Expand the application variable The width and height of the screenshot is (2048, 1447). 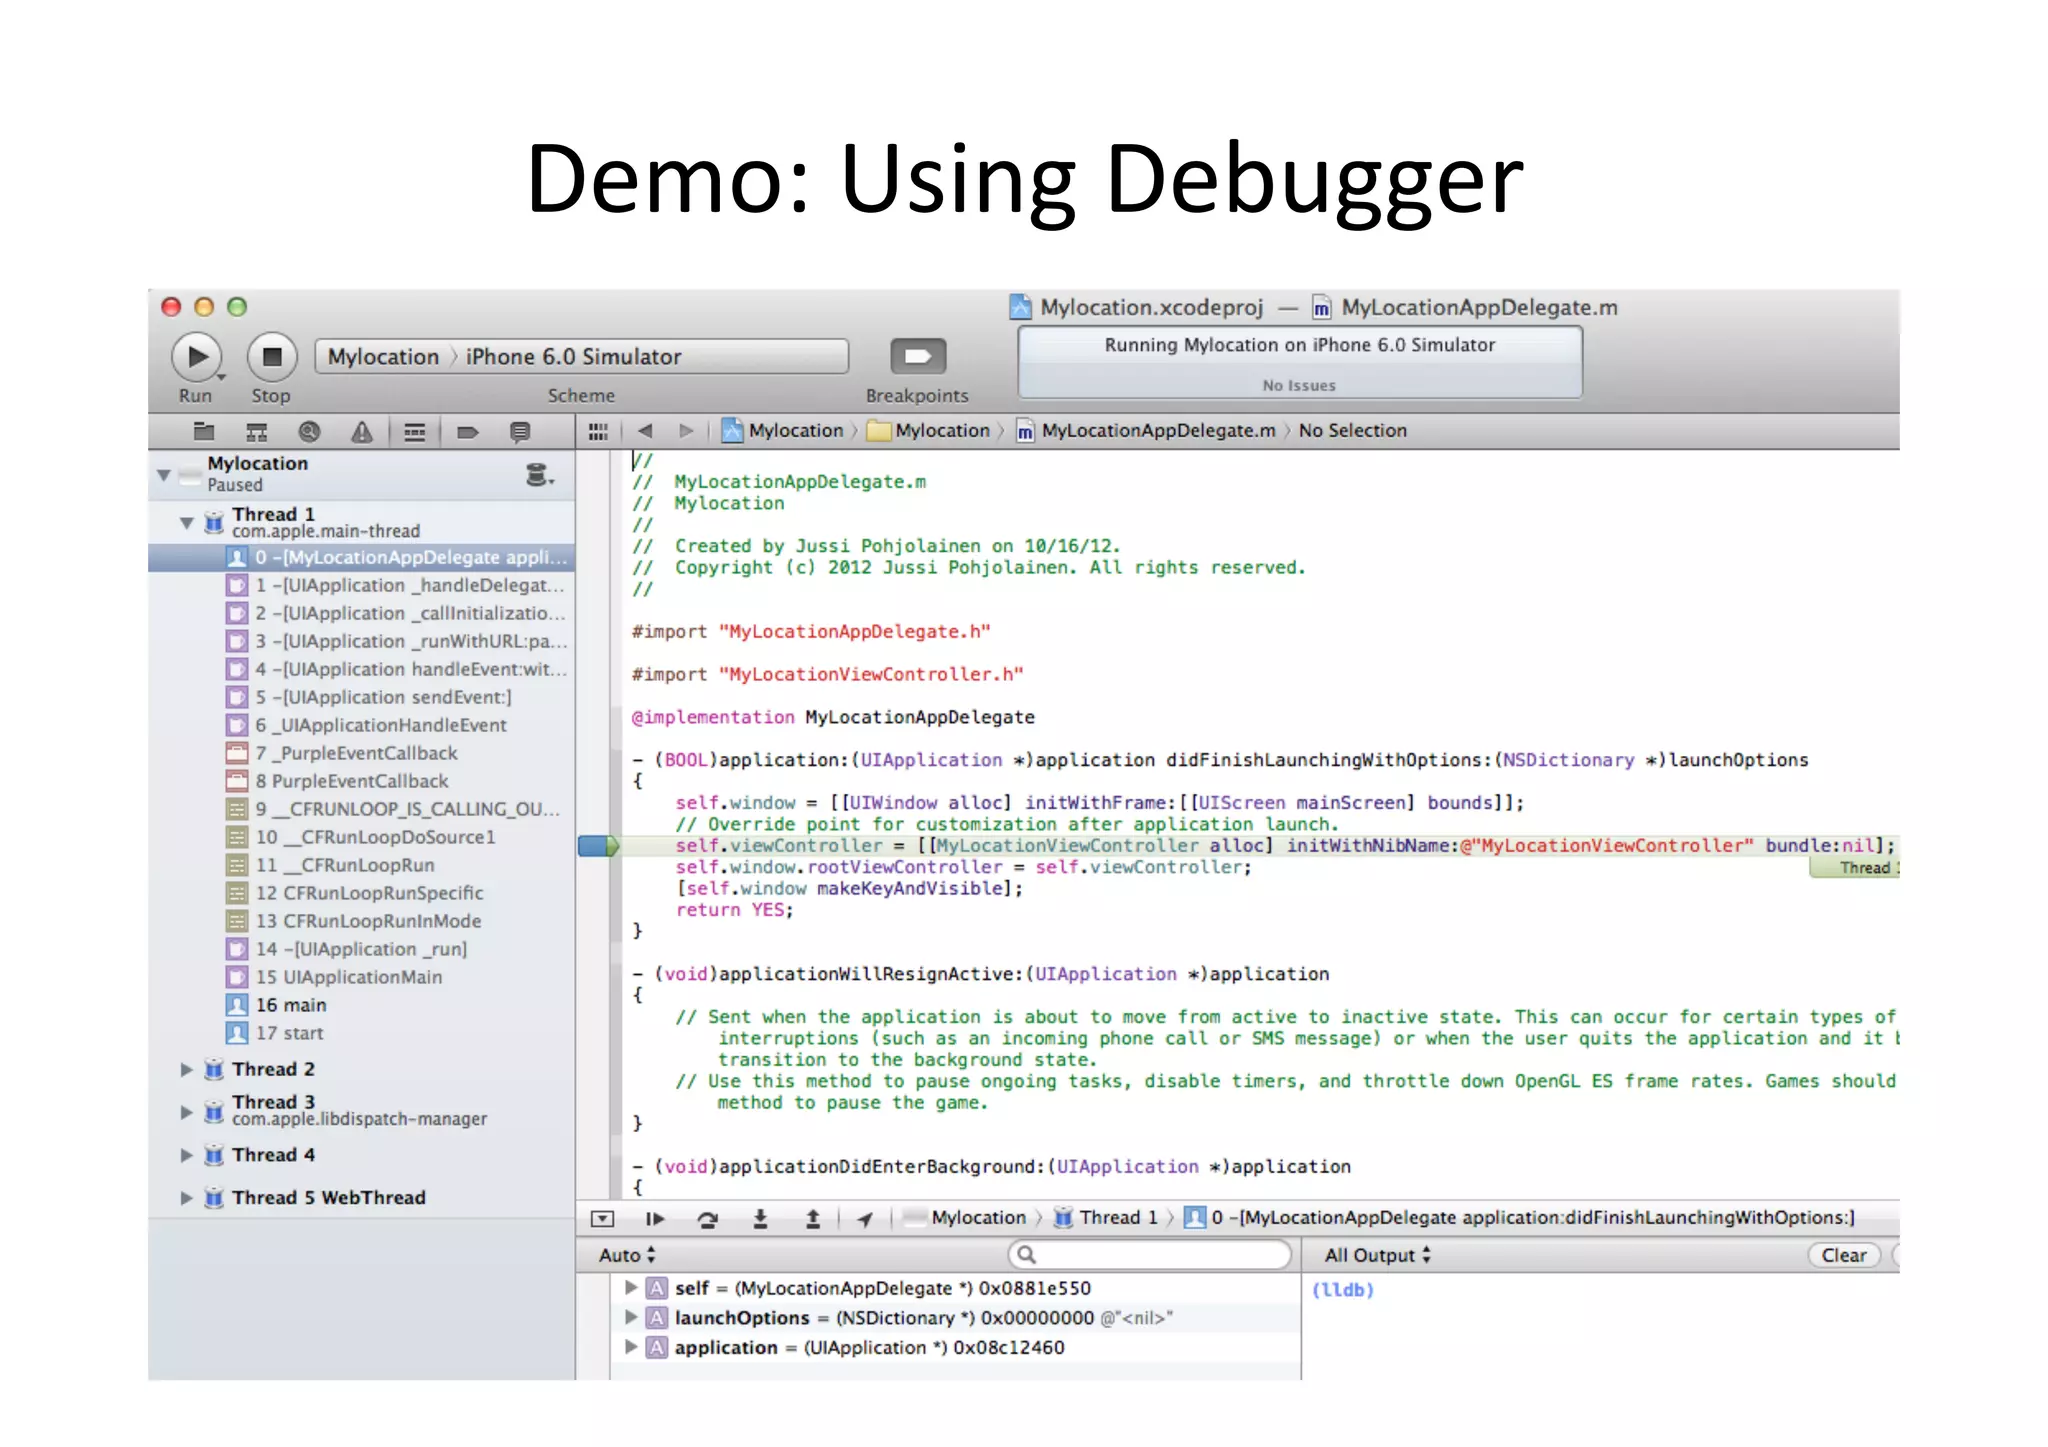tap(631, 1348)
